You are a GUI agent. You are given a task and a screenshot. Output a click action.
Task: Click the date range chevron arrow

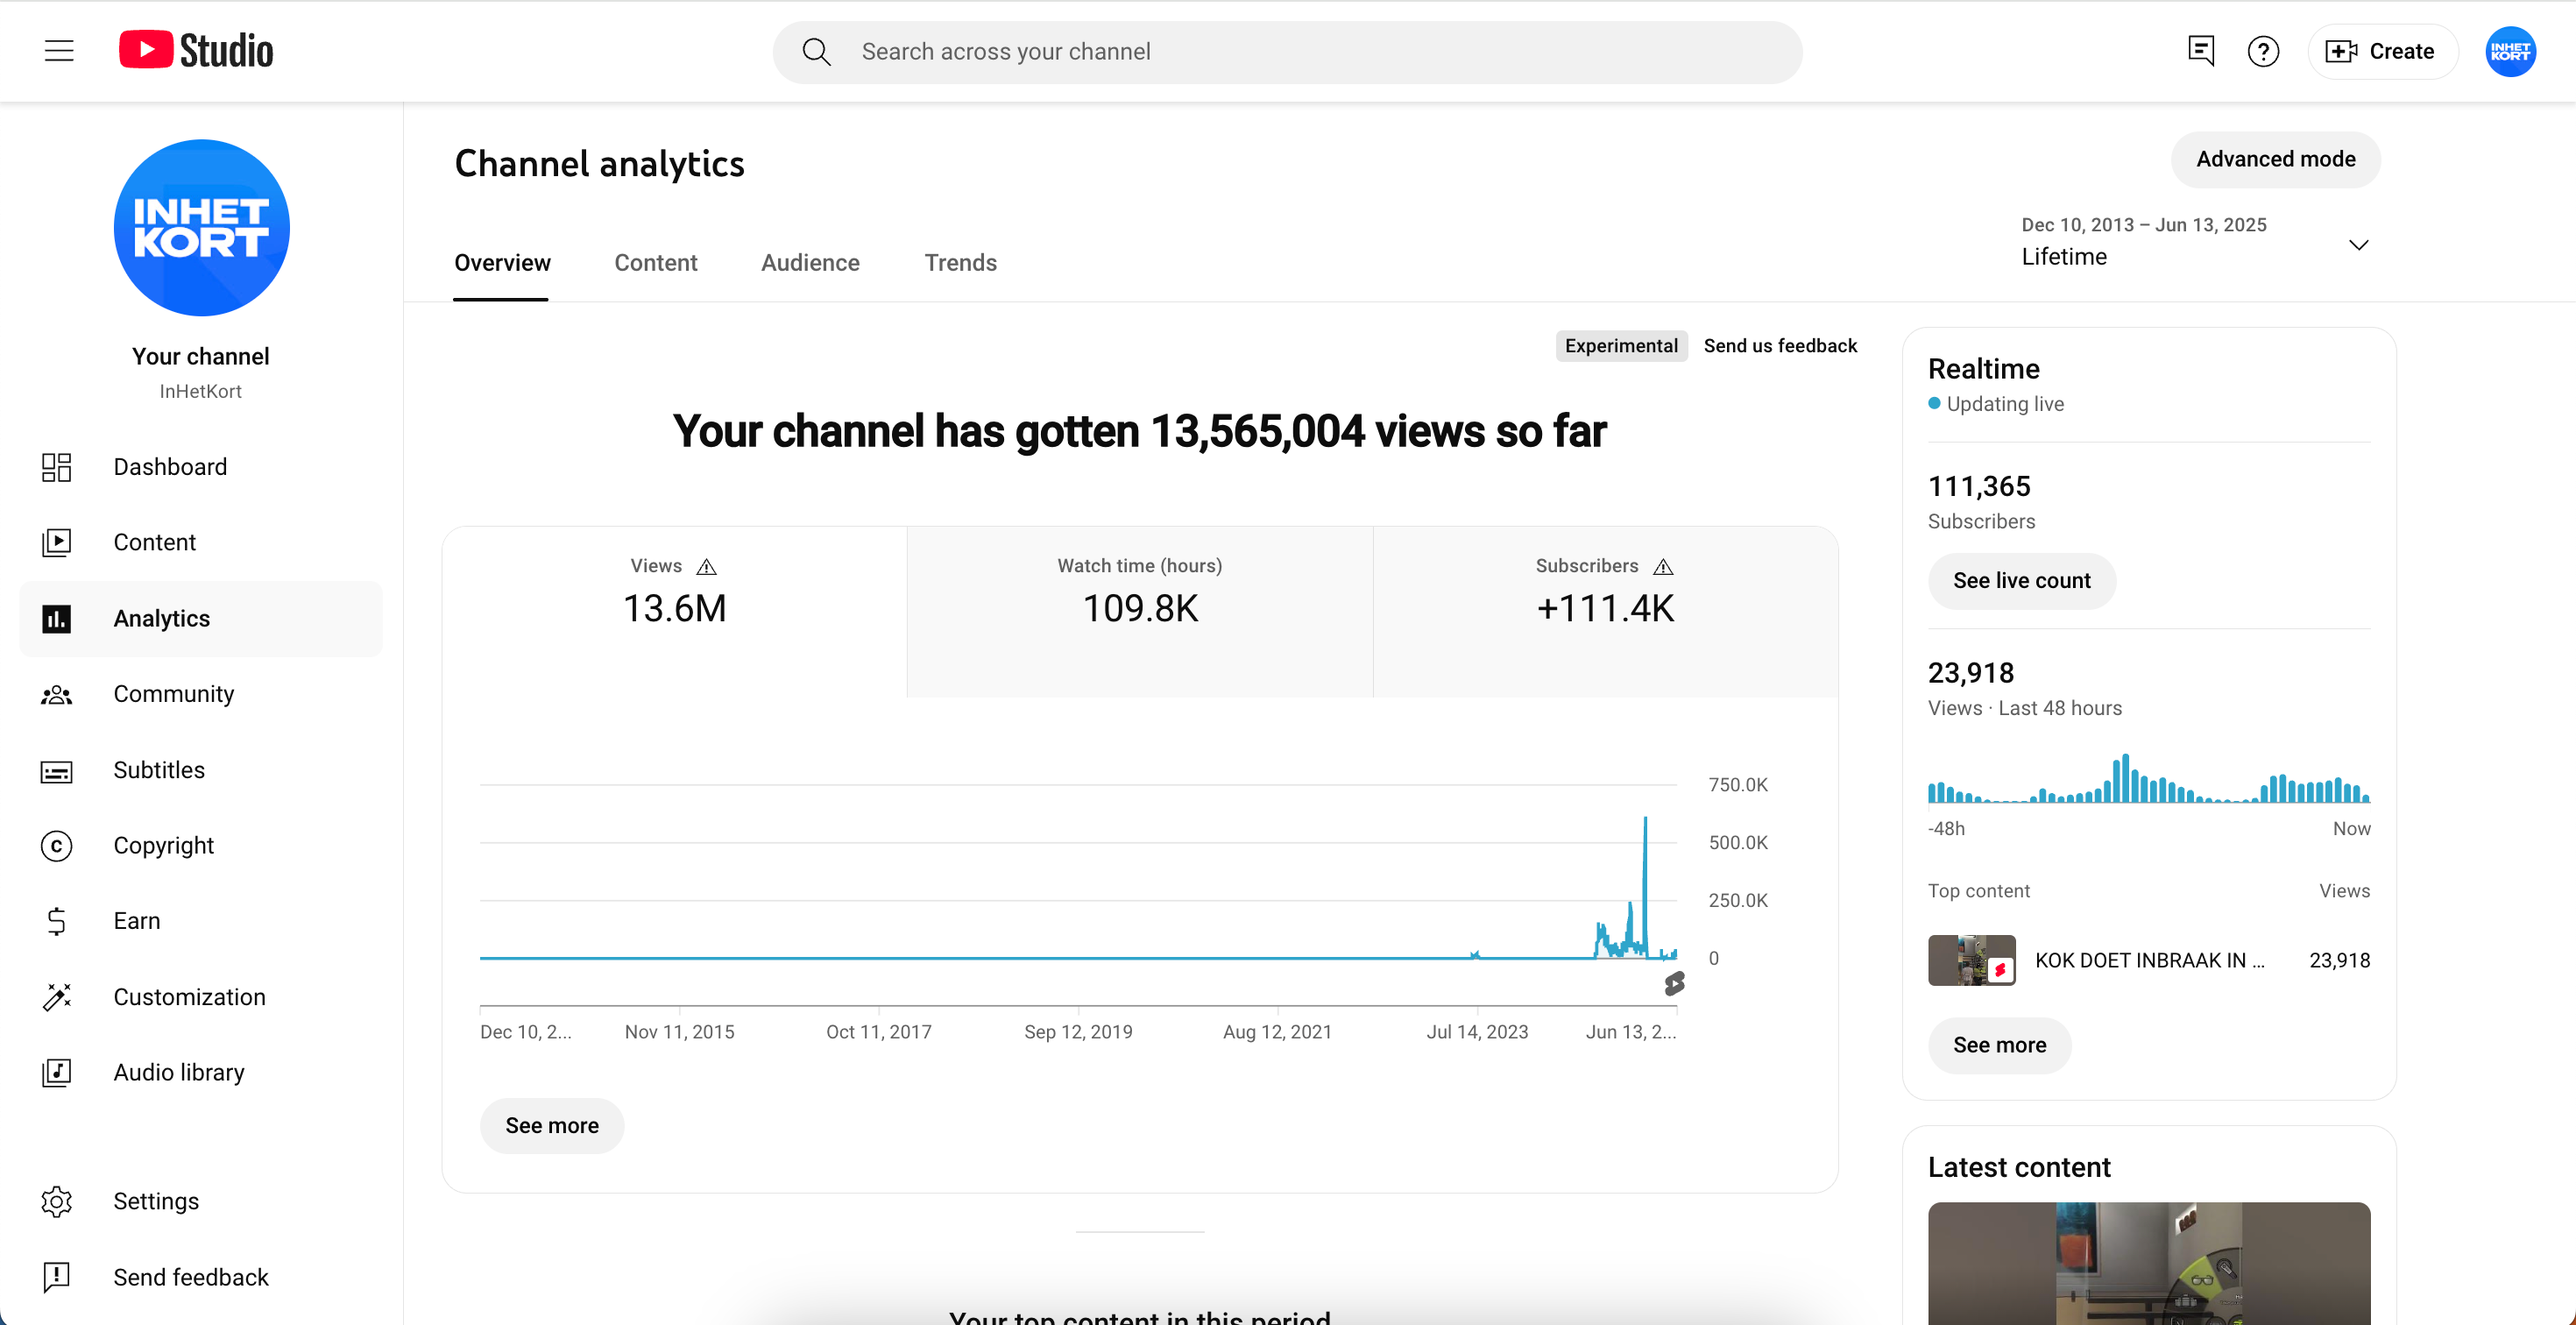[2358, 244]
